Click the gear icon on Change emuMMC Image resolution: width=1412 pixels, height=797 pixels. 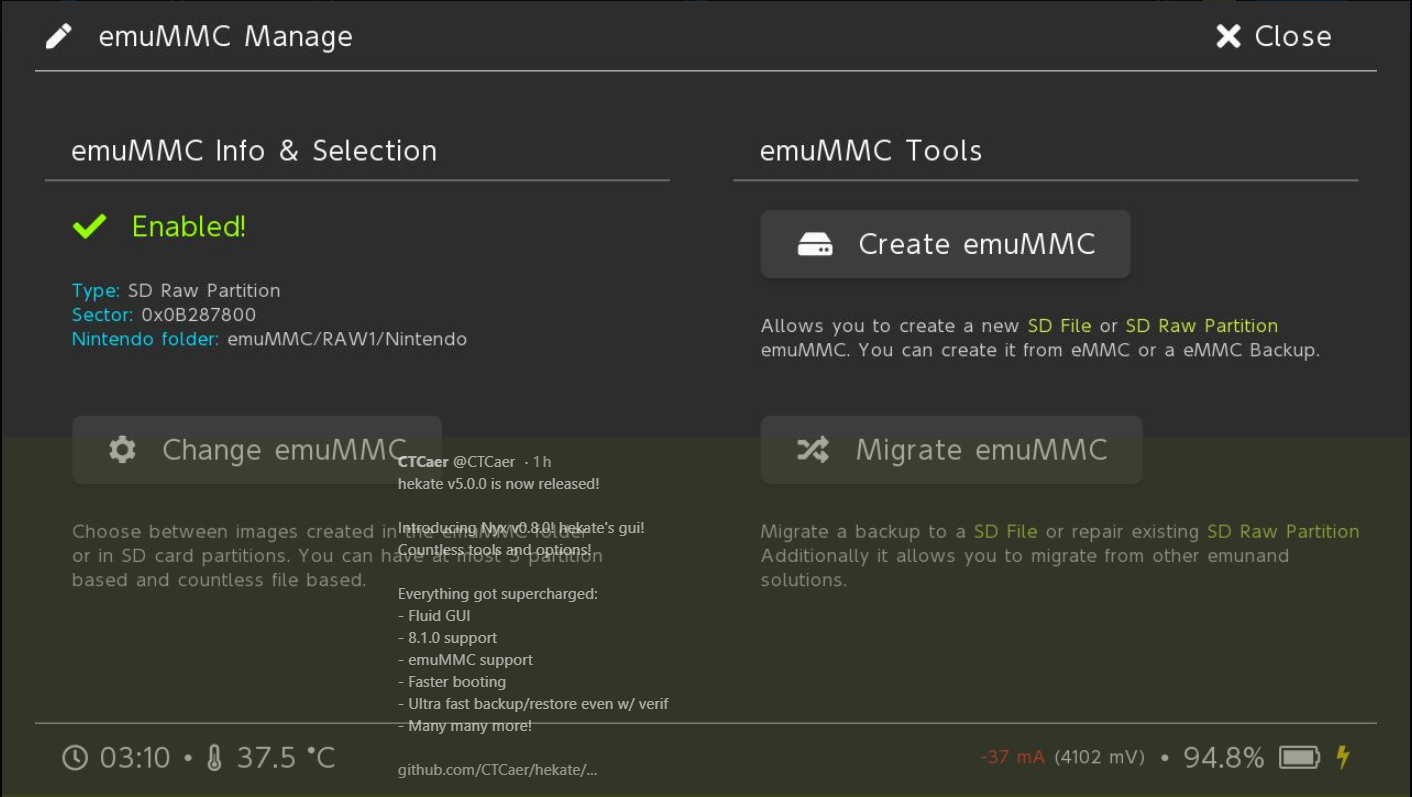tap(122, 449)
